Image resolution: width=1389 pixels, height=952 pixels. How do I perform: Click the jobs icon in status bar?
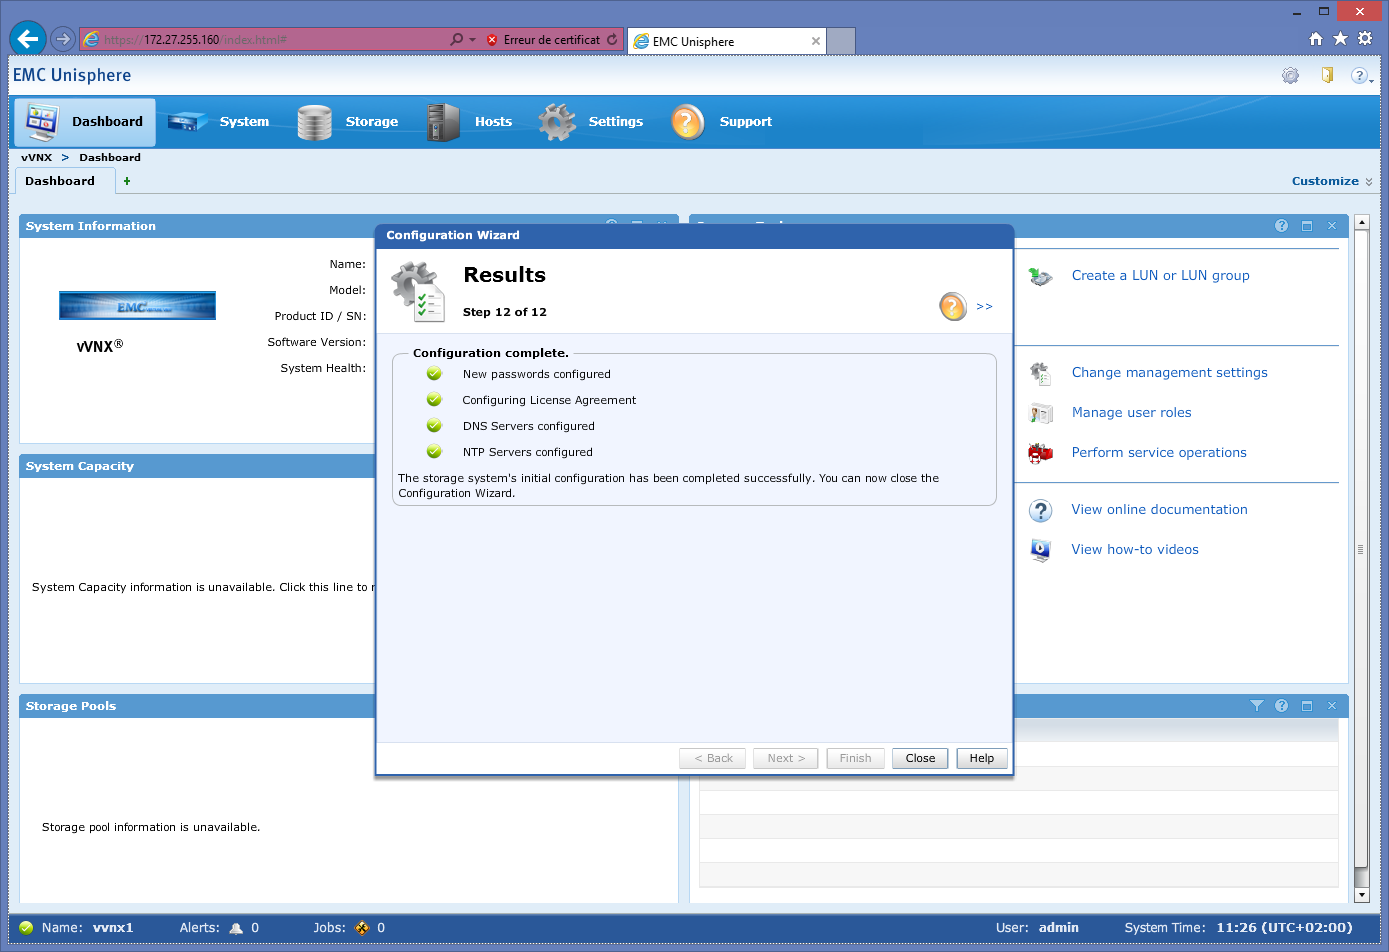coord(362,928)
